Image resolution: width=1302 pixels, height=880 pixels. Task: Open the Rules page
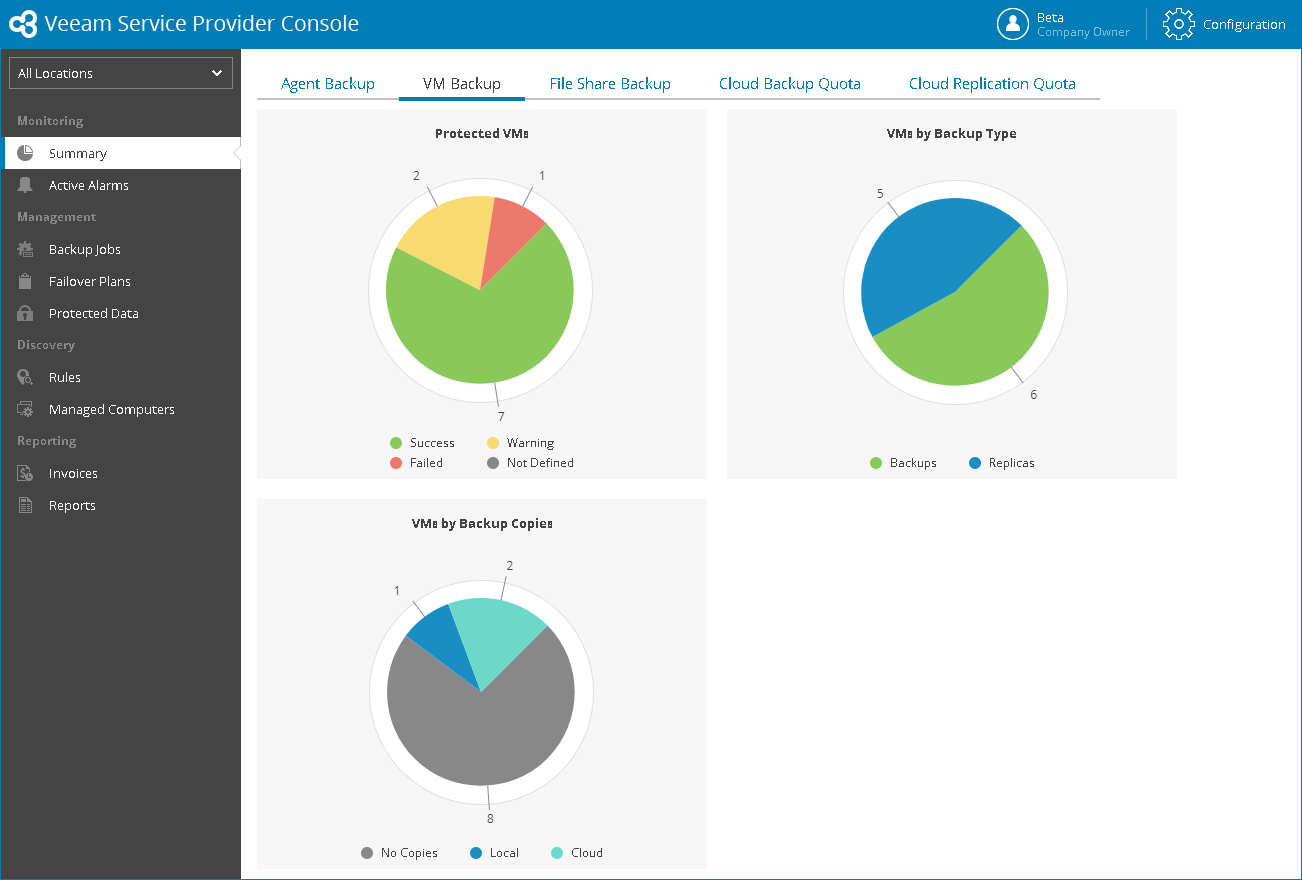coord(121,377)
